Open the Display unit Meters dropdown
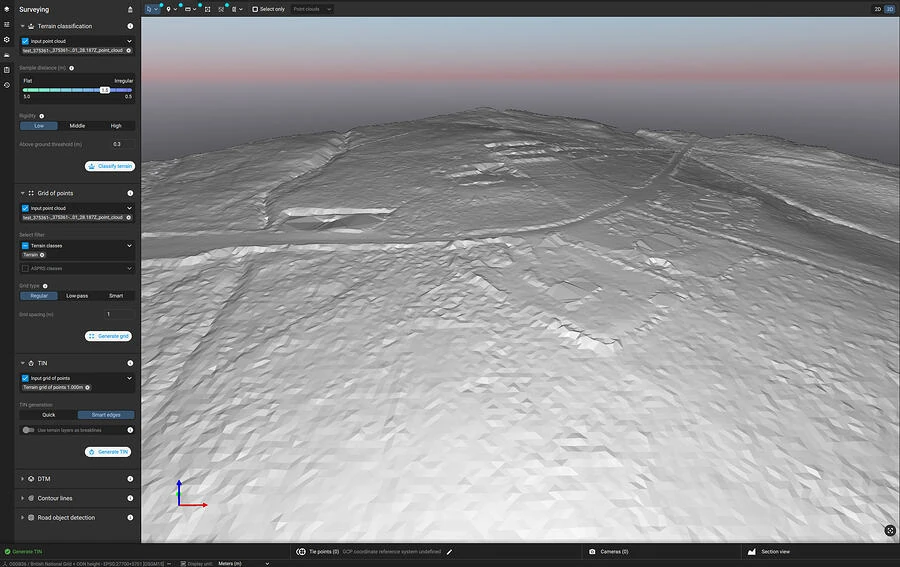 242,564
